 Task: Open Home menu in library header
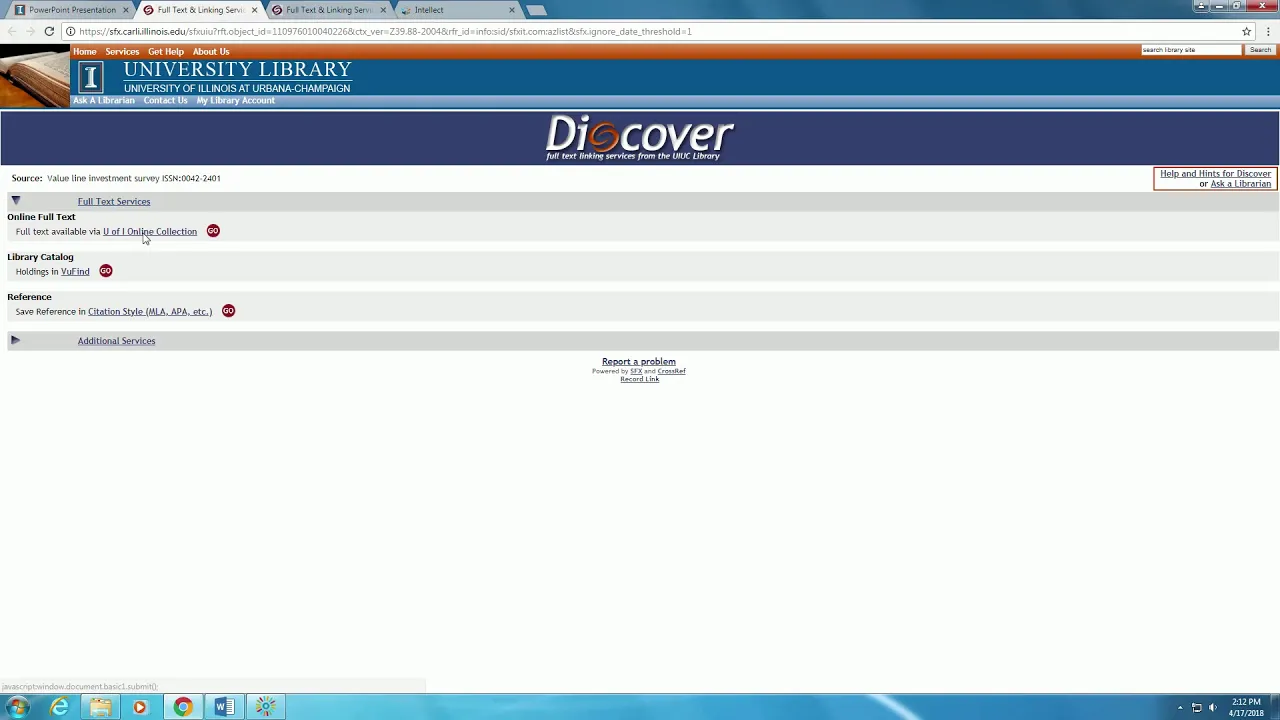[x=85, y=52]
